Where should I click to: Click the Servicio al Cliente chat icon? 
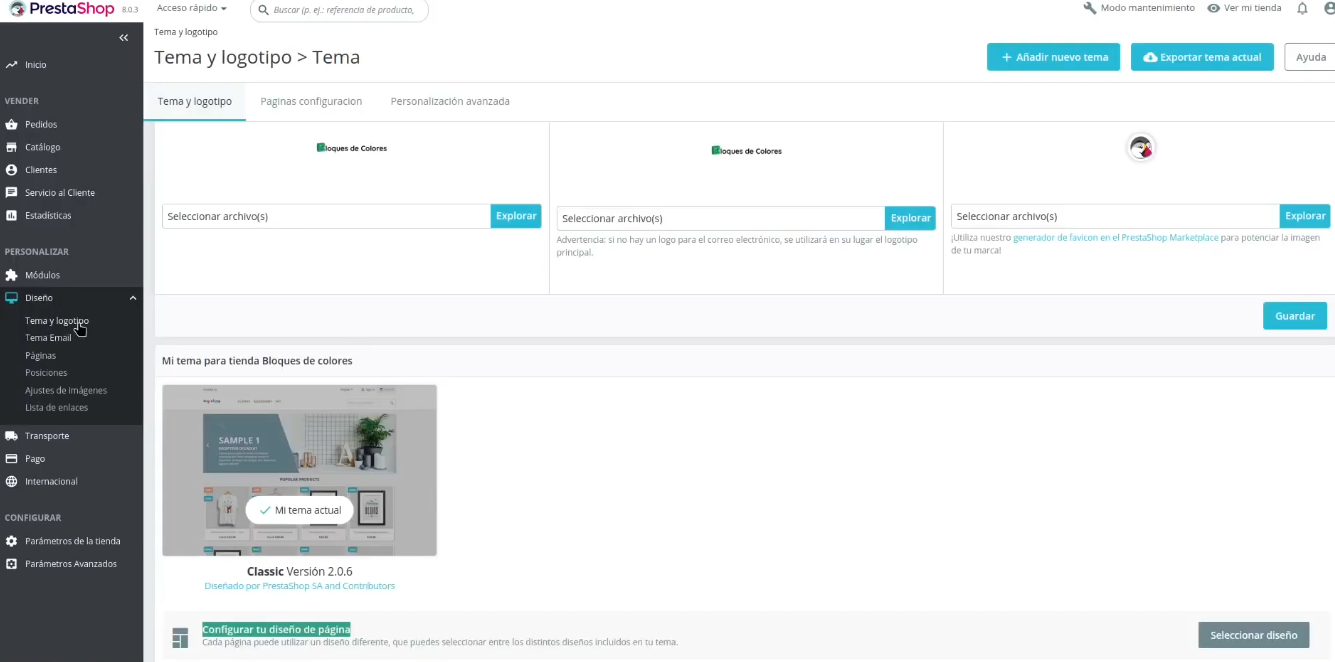click(11, 192)
